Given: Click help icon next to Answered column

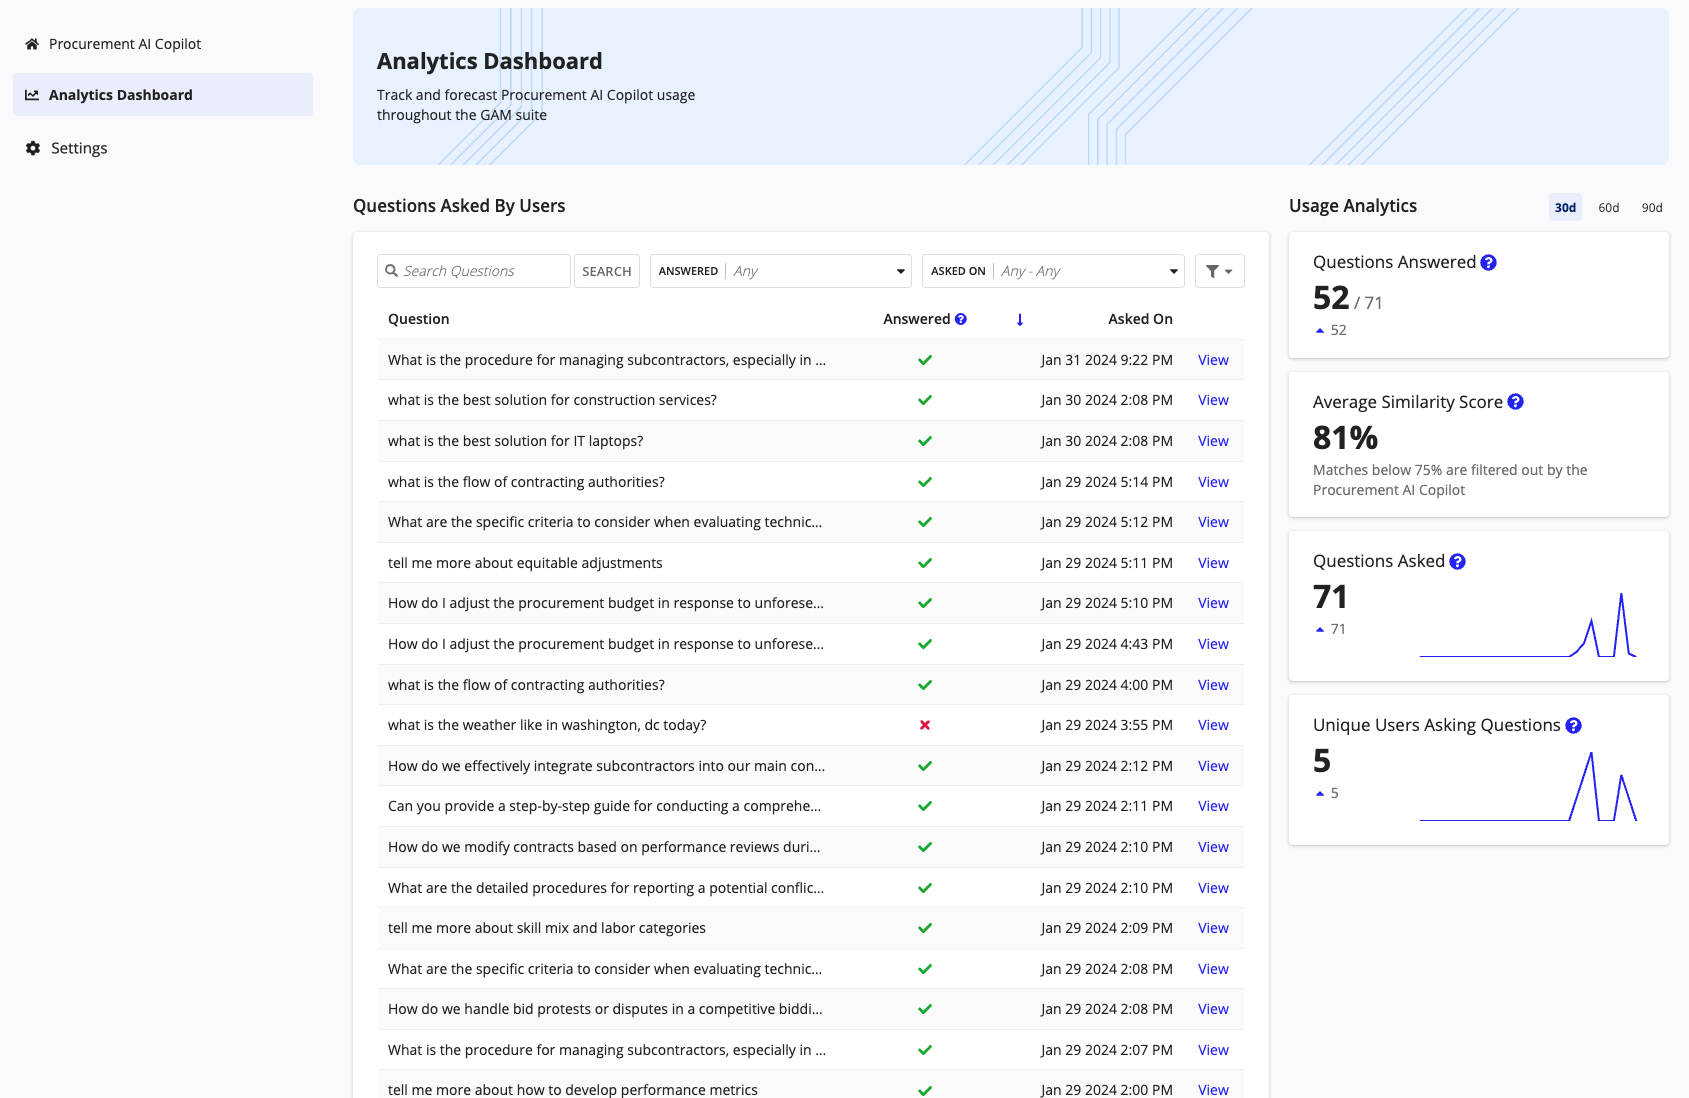Looking at the screenshot, I should tap(961, 319).
